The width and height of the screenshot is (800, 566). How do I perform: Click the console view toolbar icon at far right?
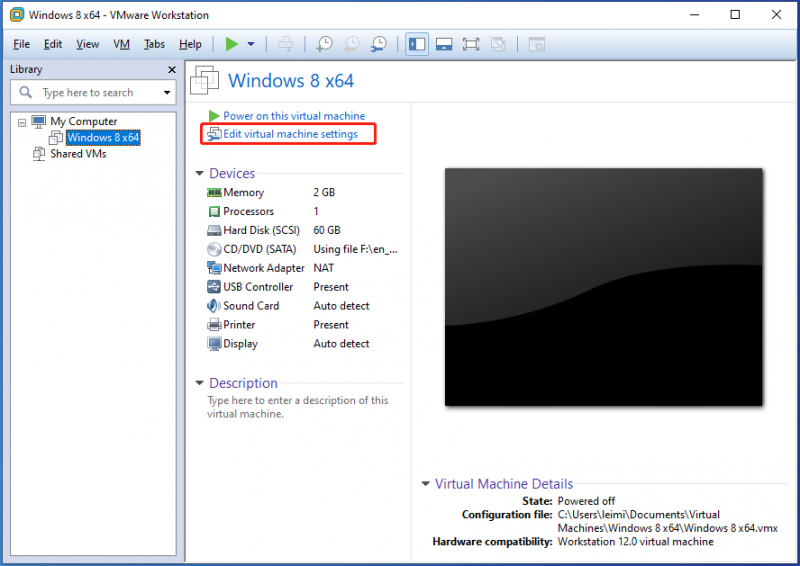(537, 44)
